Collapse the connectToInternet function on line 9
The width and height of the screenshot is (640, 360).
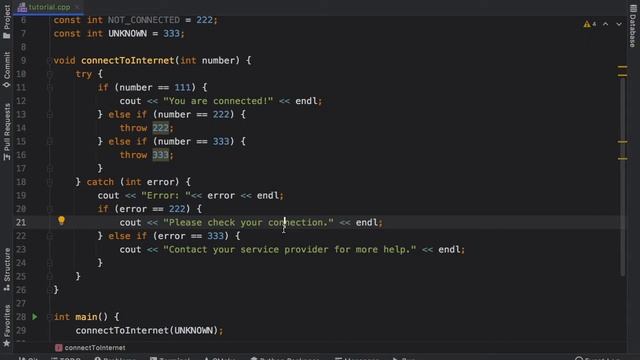pyautogui.click(x=50, y=60)
